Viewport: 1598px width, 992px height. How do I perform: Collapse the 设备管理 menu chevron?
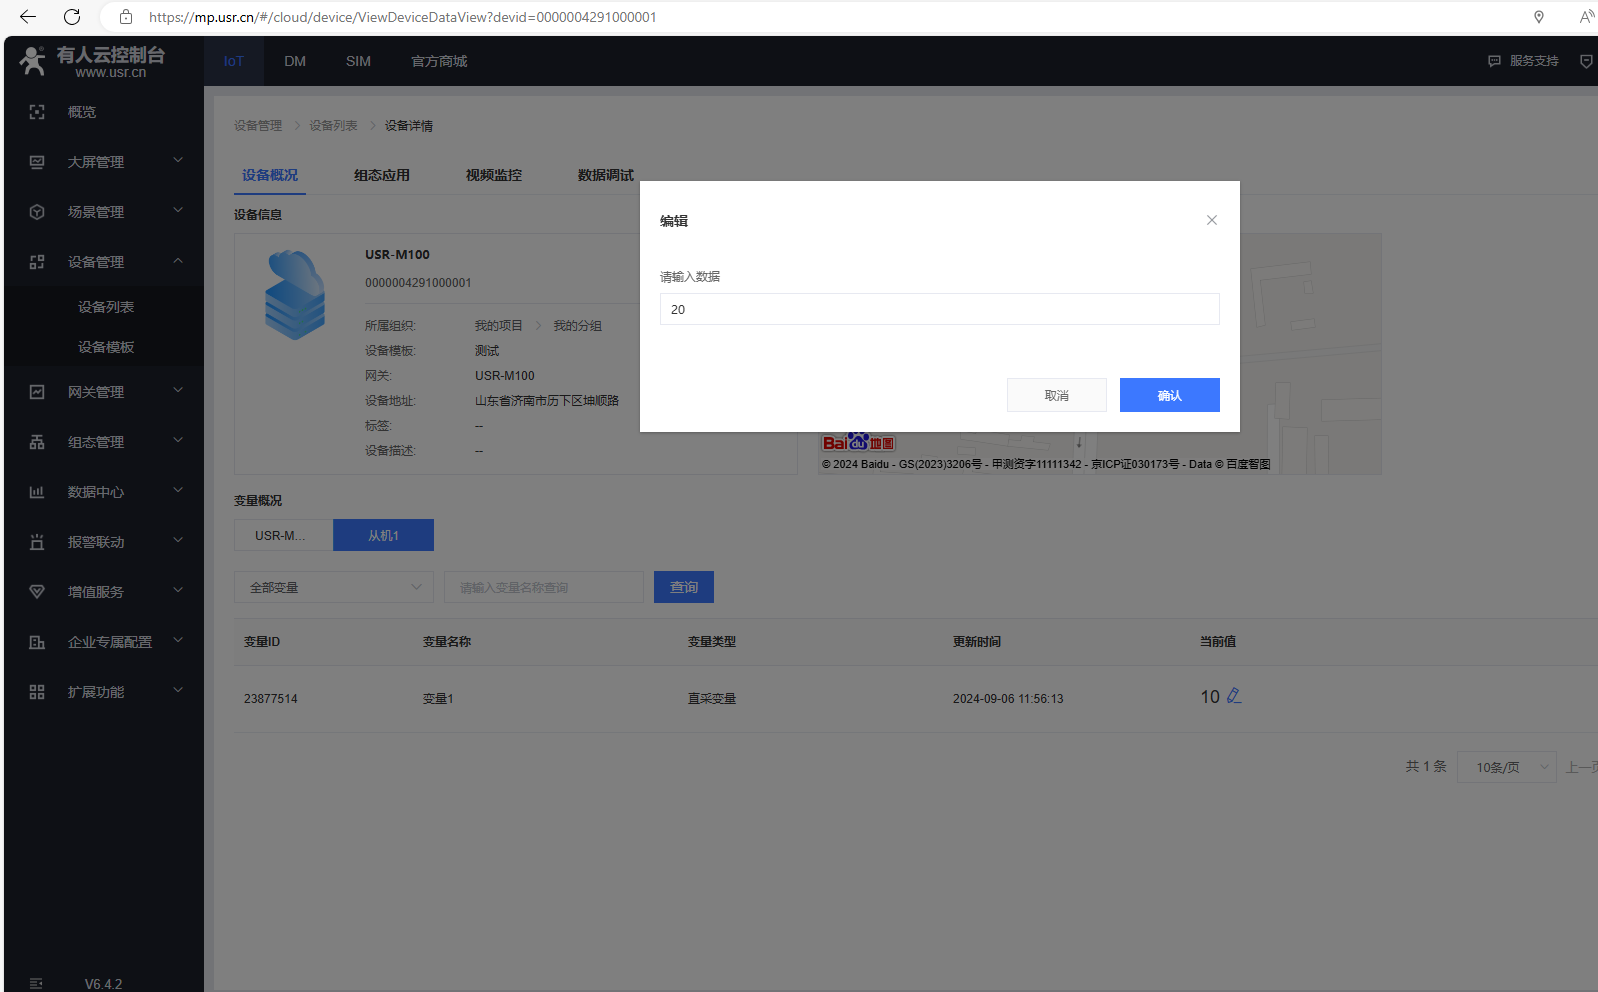pos(178,260)
